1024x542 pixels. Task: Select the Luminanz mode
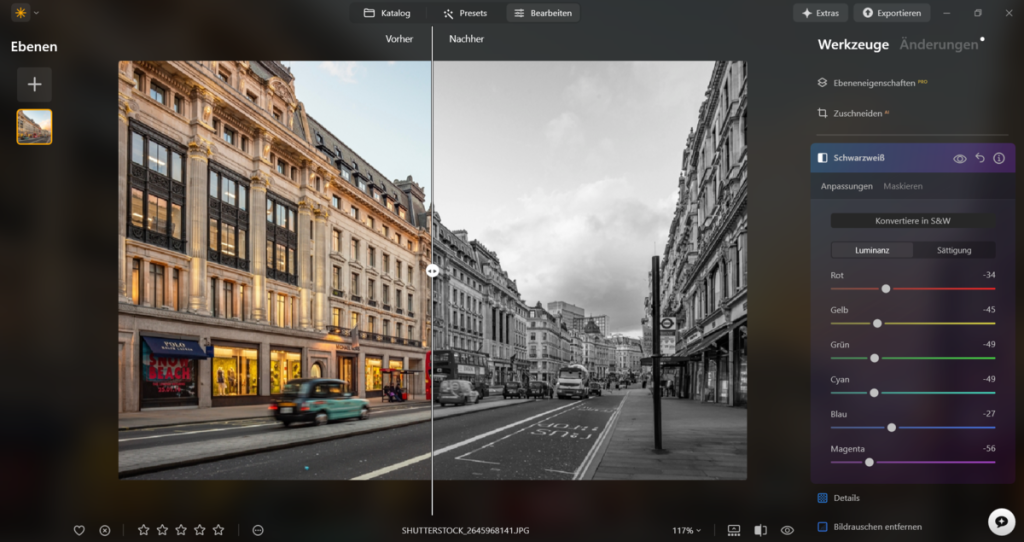[872, 250]
